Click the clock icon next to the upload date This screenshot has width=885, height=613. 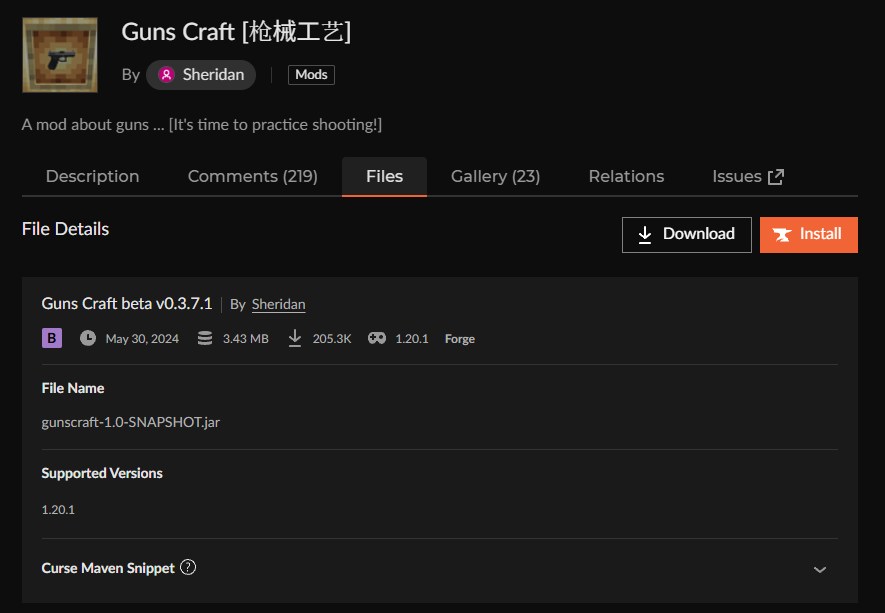point(88,338)
